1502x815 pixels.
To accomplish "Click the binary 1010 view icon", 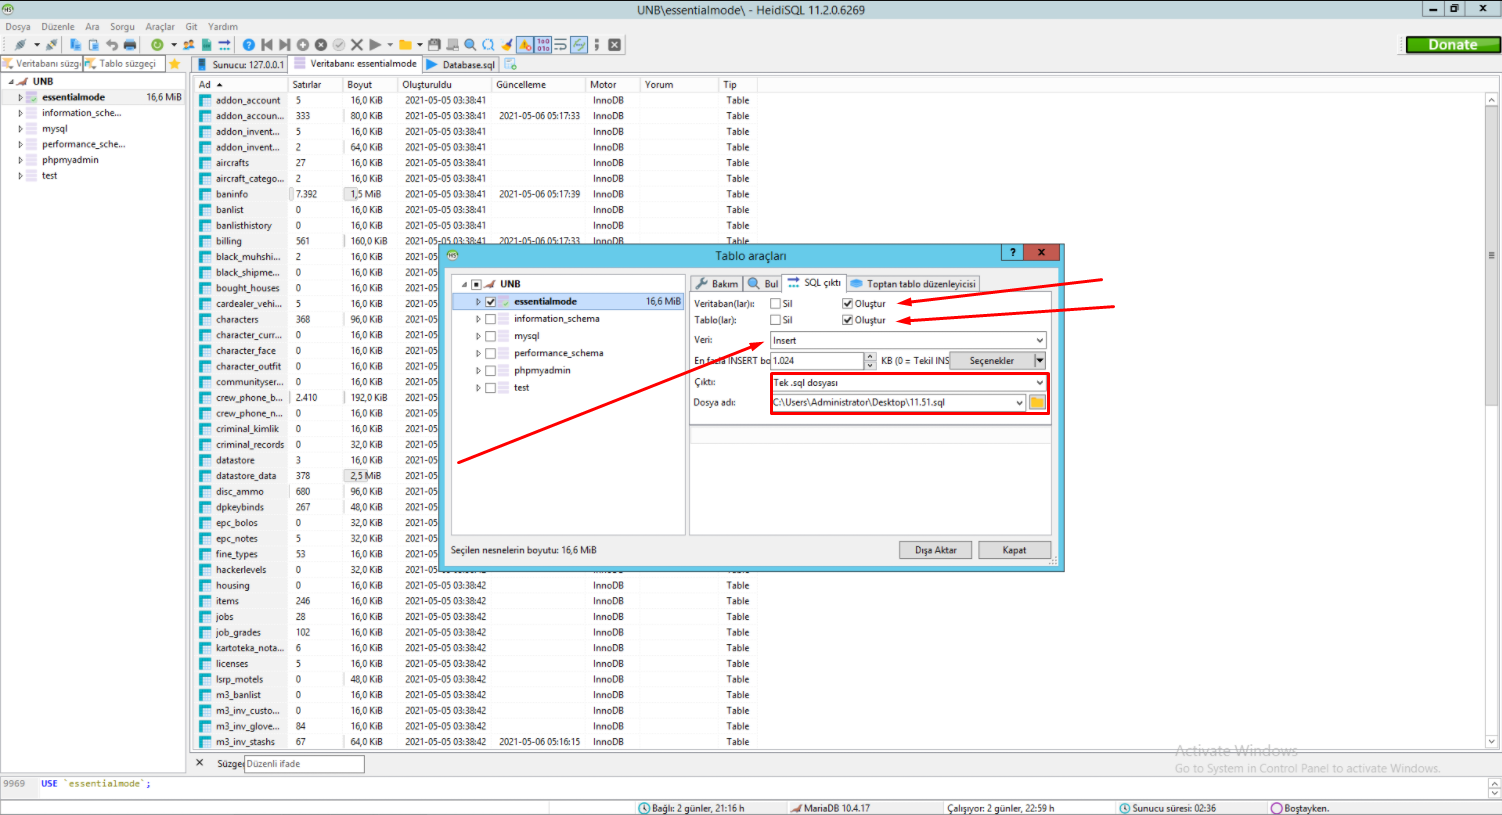I will (x=543, y=45).
